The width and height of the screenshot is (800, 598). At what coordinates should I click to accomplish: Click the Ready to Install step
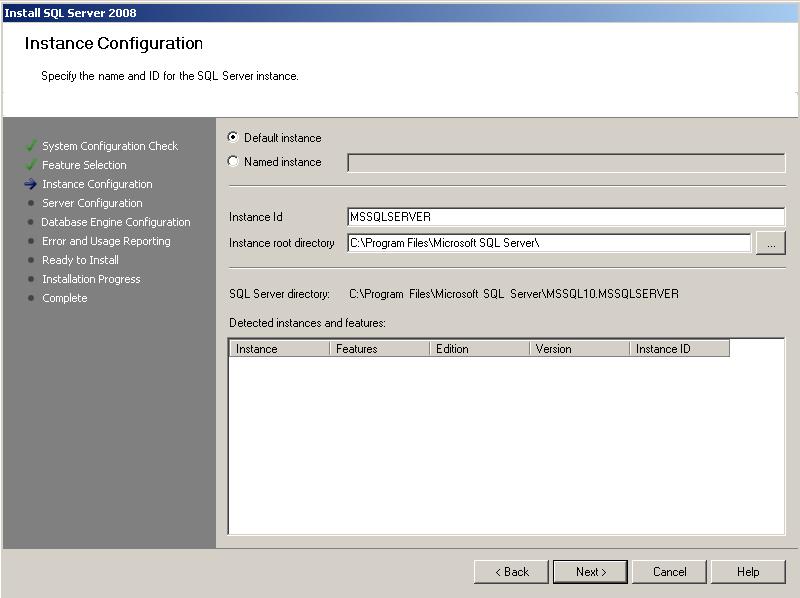point(80,260)
